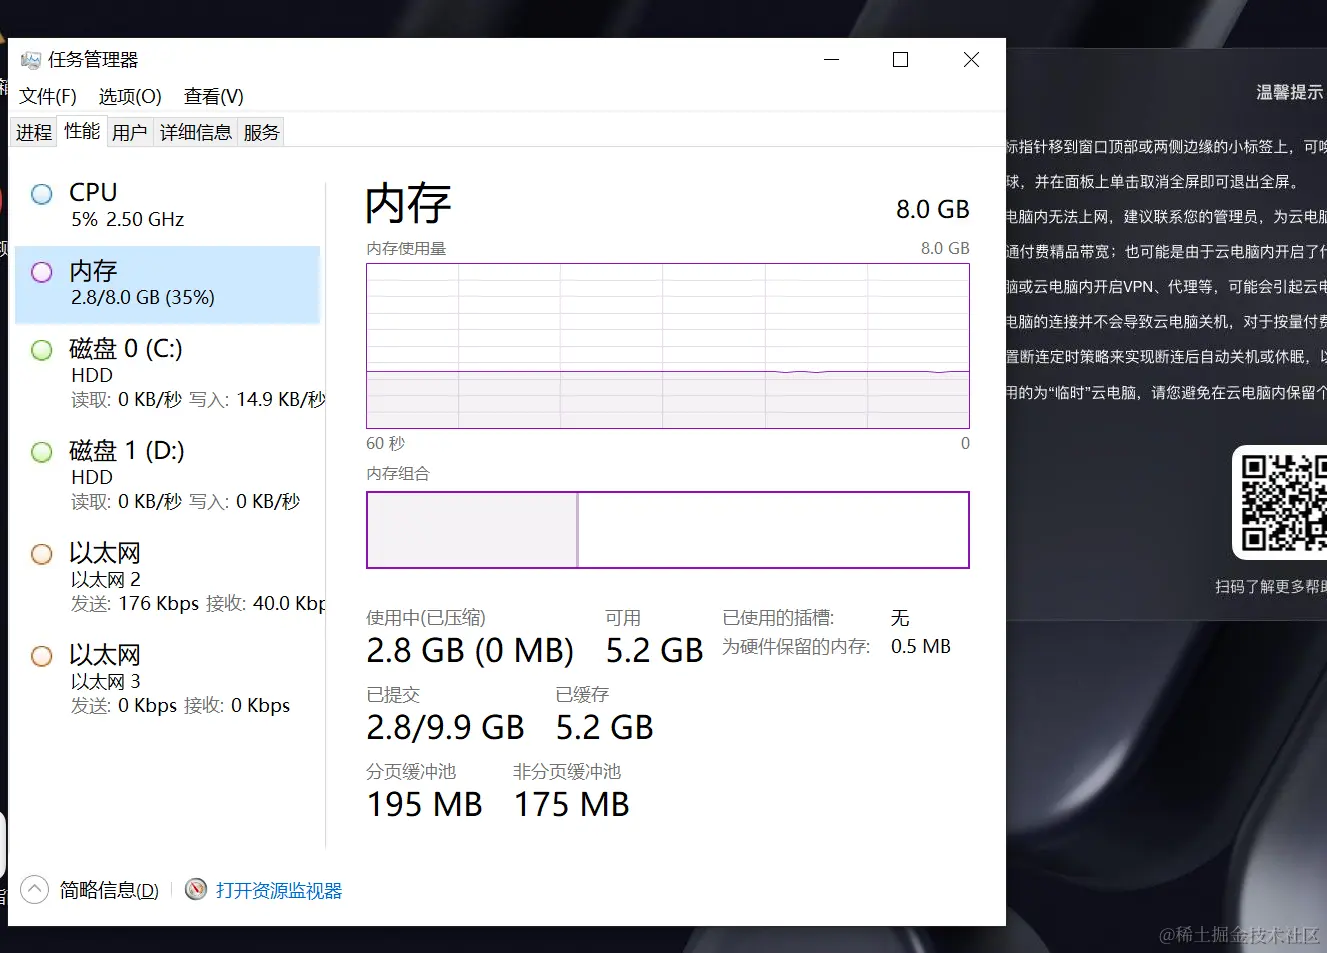Select the 内存 2.8/8.0 GB entry
This screenshot has width=1327, height=953.
[x=168, y=284]
